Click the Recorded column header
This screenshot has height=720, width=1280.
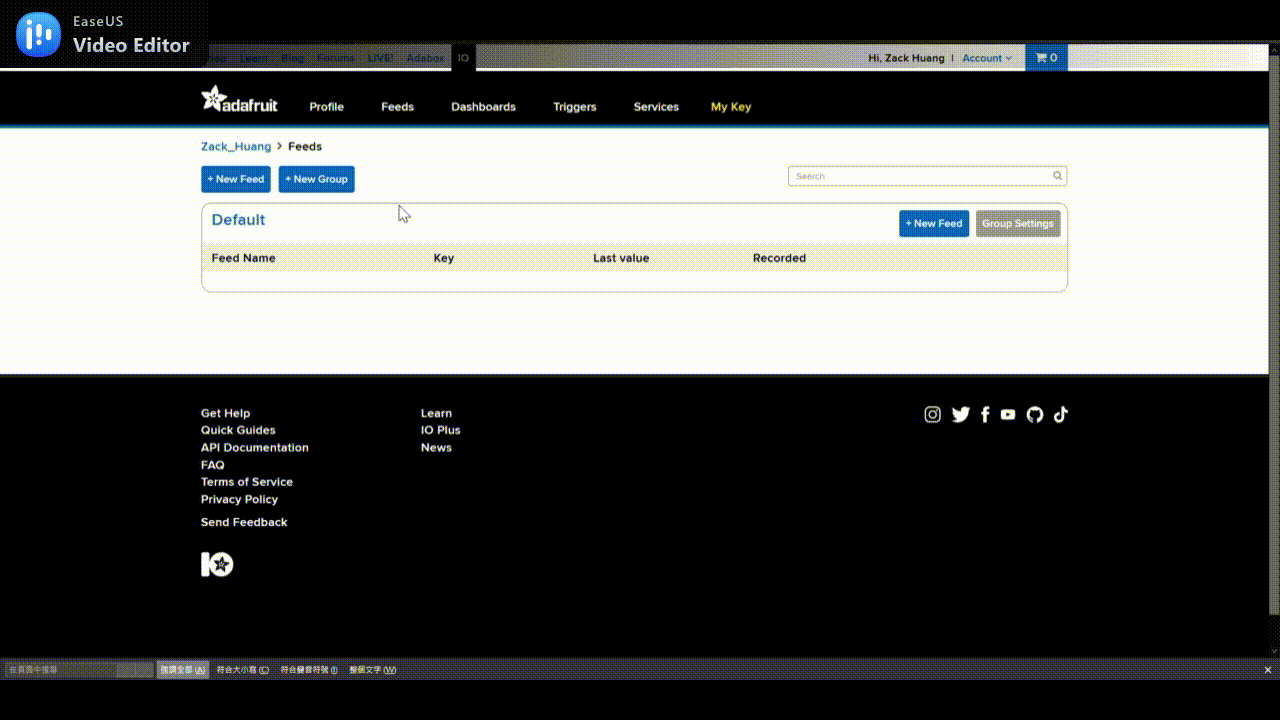coord(779,258)
